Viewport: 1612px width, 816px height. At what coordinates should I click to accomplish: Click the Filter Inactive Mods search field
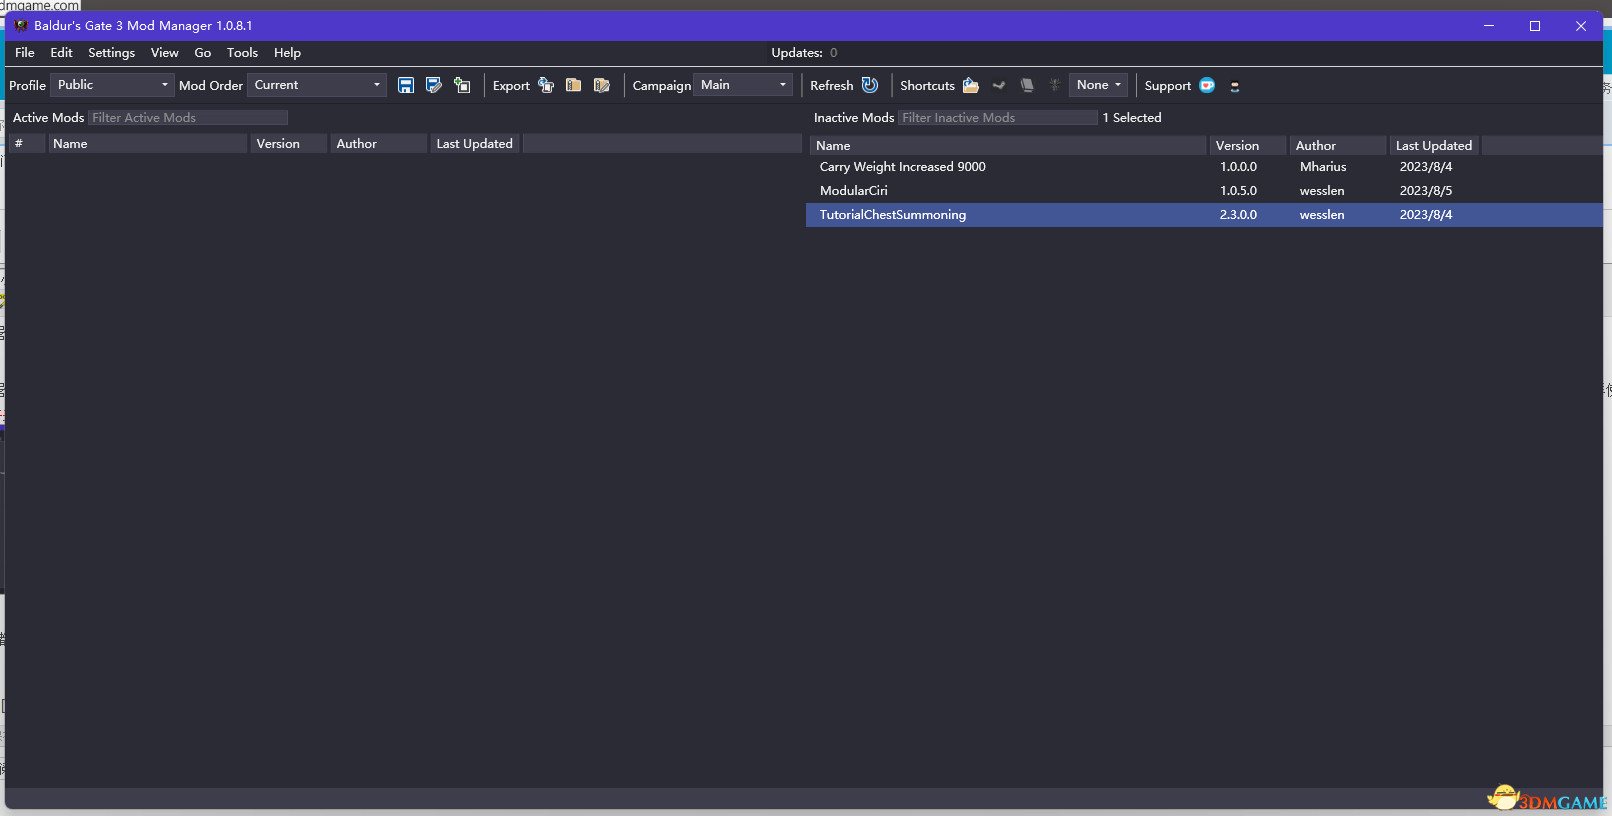997,118
